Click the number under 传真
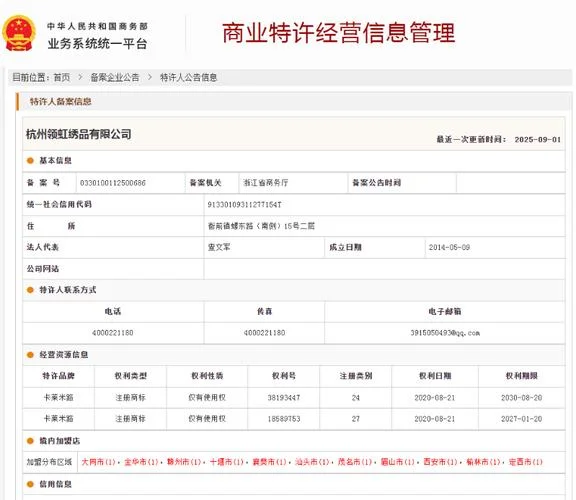 [264, 333]
